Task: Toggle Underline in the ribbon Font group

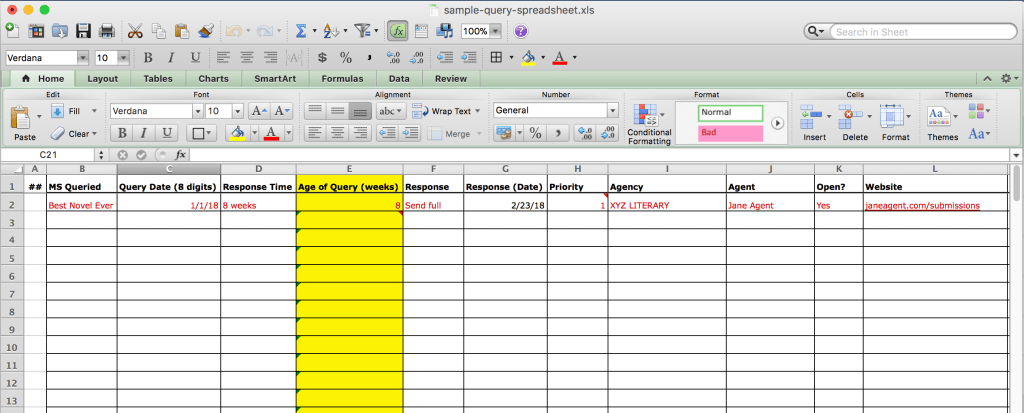Action: pyautogui.click(x=167, y=133)
